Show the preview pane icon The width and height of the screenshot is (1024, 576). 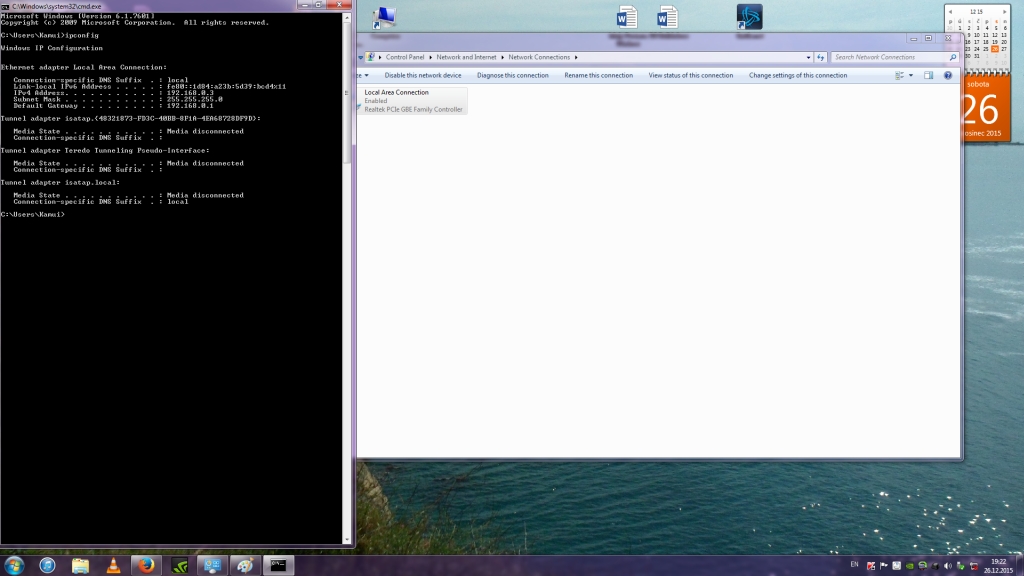click(x=928, y=75)
